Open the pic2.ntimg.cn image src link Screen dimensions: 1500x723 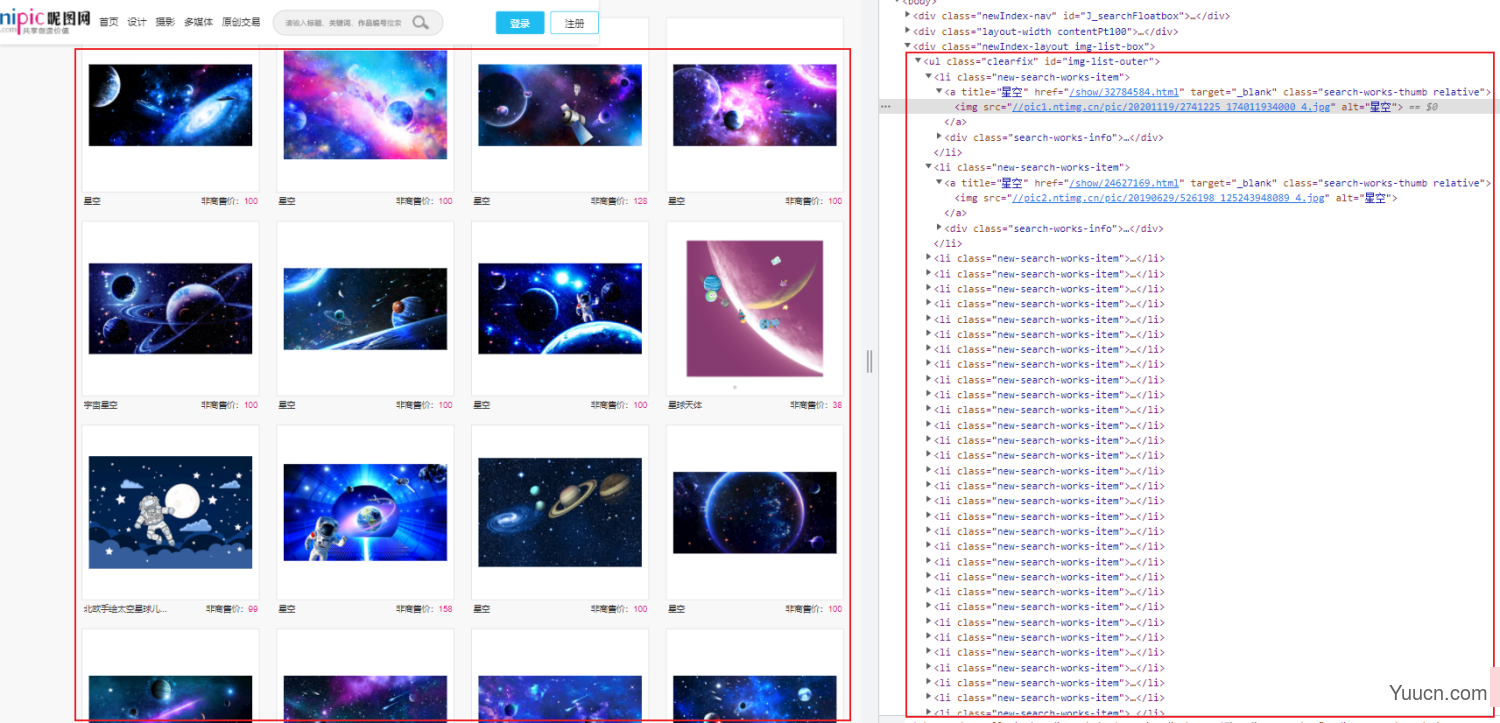tap(1169, 198)
